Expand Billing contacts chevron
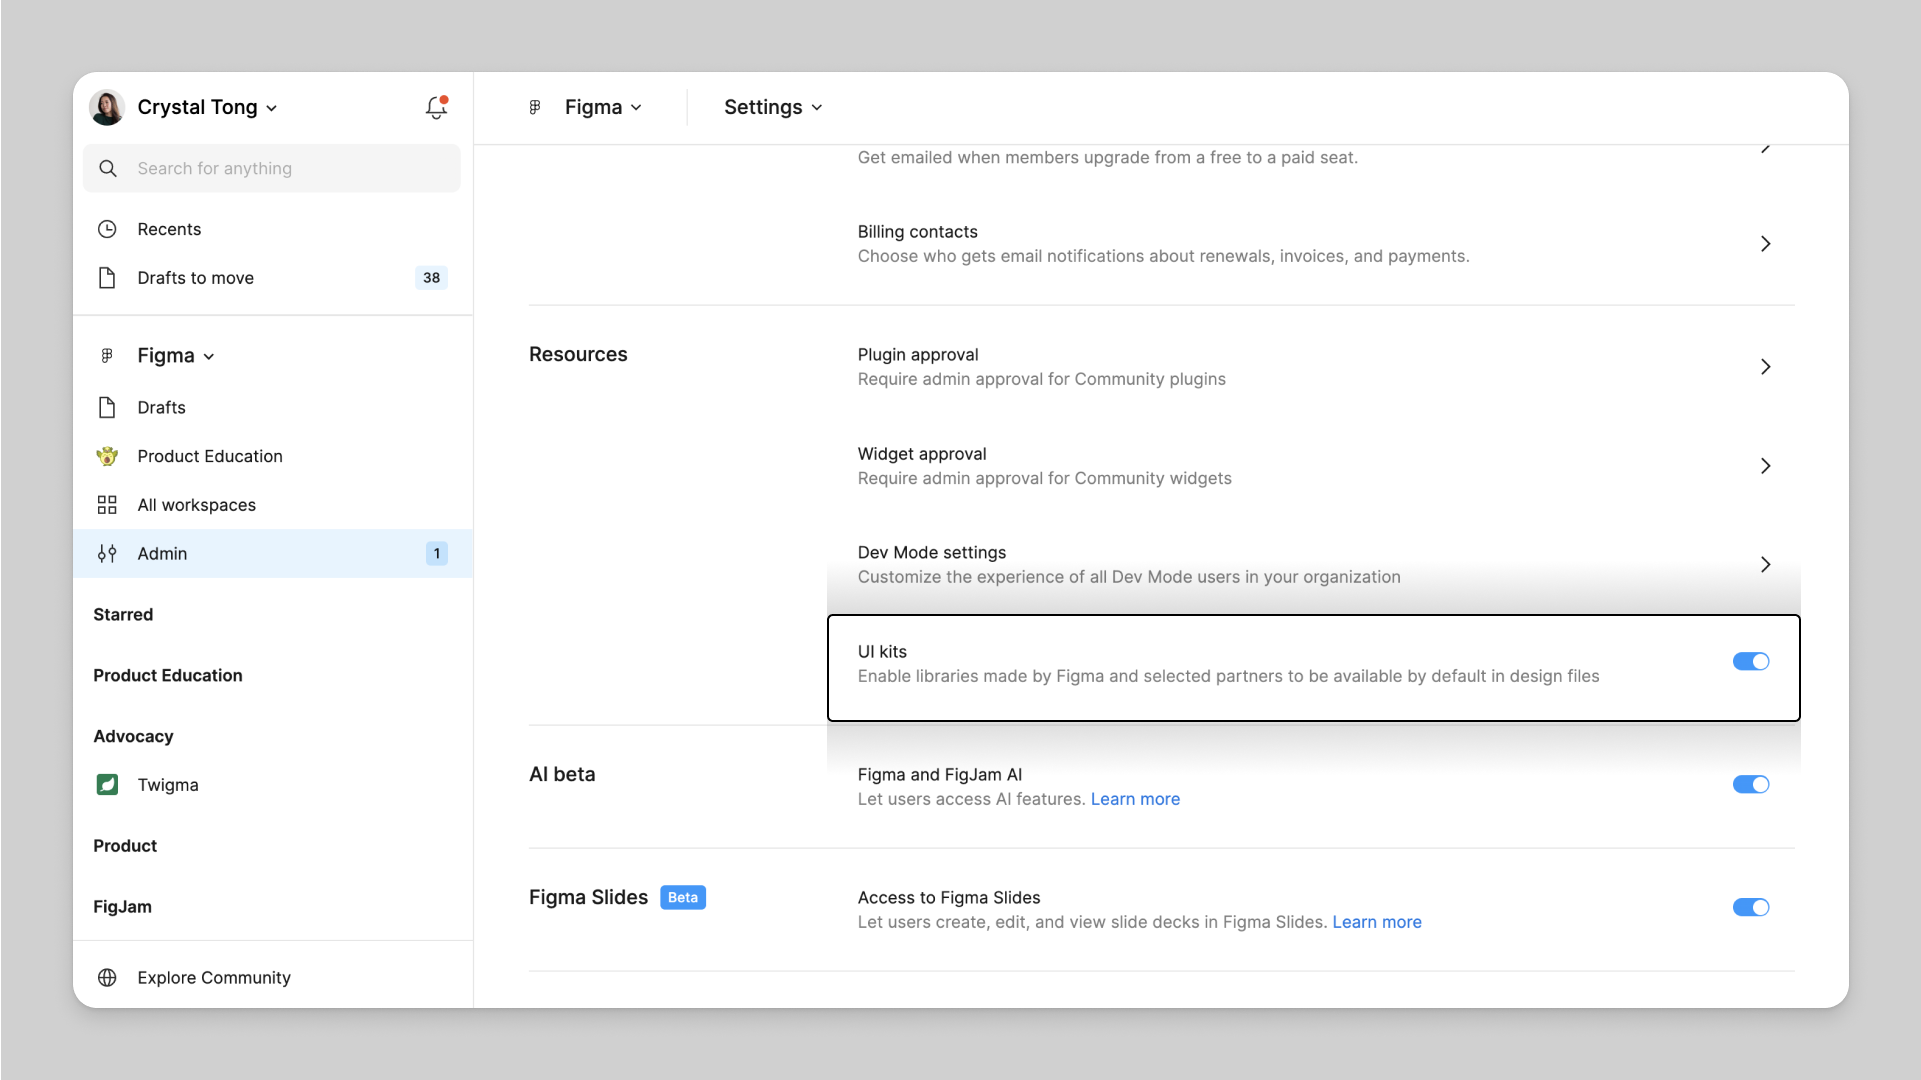Viewport: 1921px width, 1080px height. click(x=1766, y=244)
